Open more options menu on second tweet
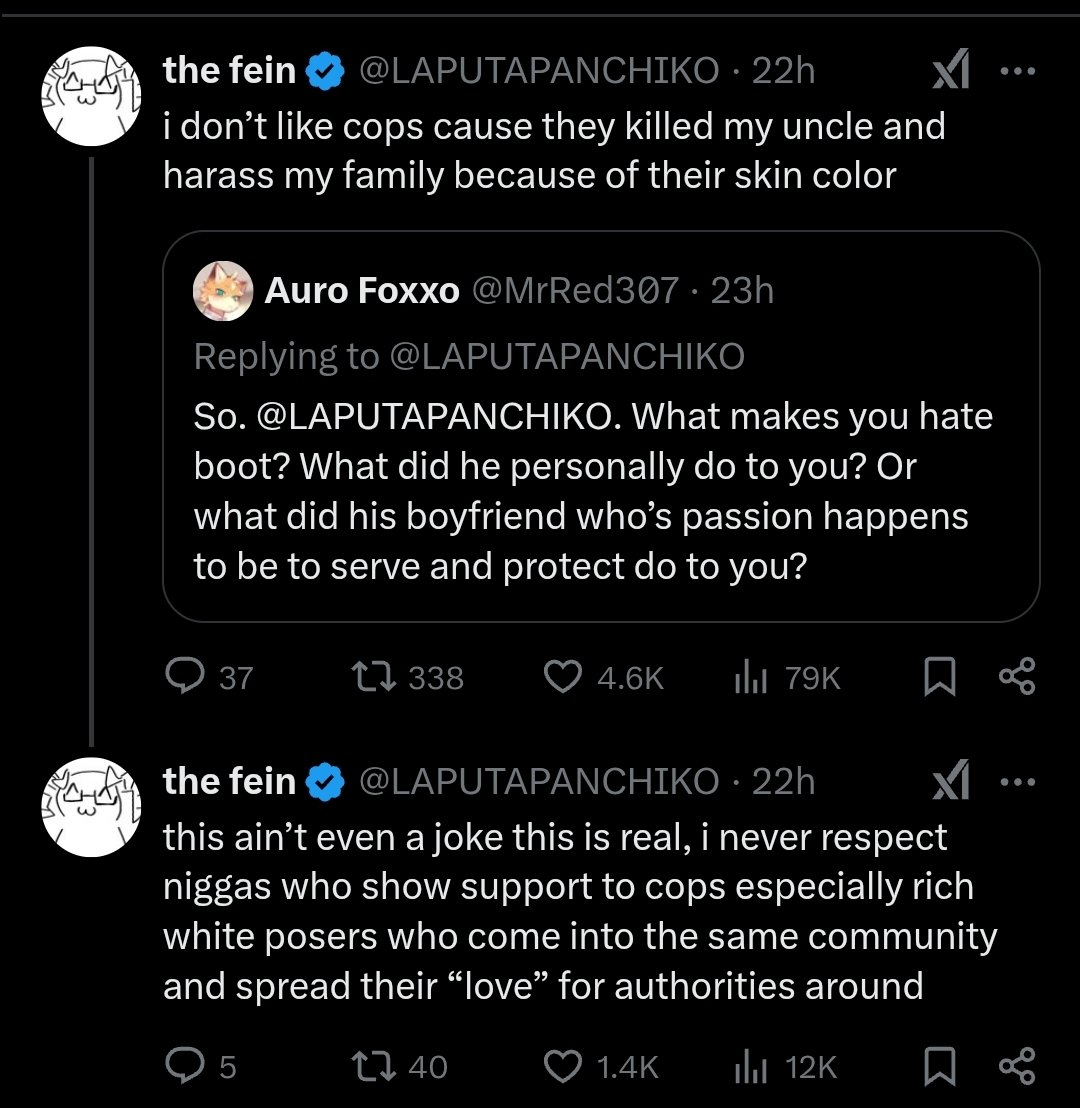 [1018, 782]
